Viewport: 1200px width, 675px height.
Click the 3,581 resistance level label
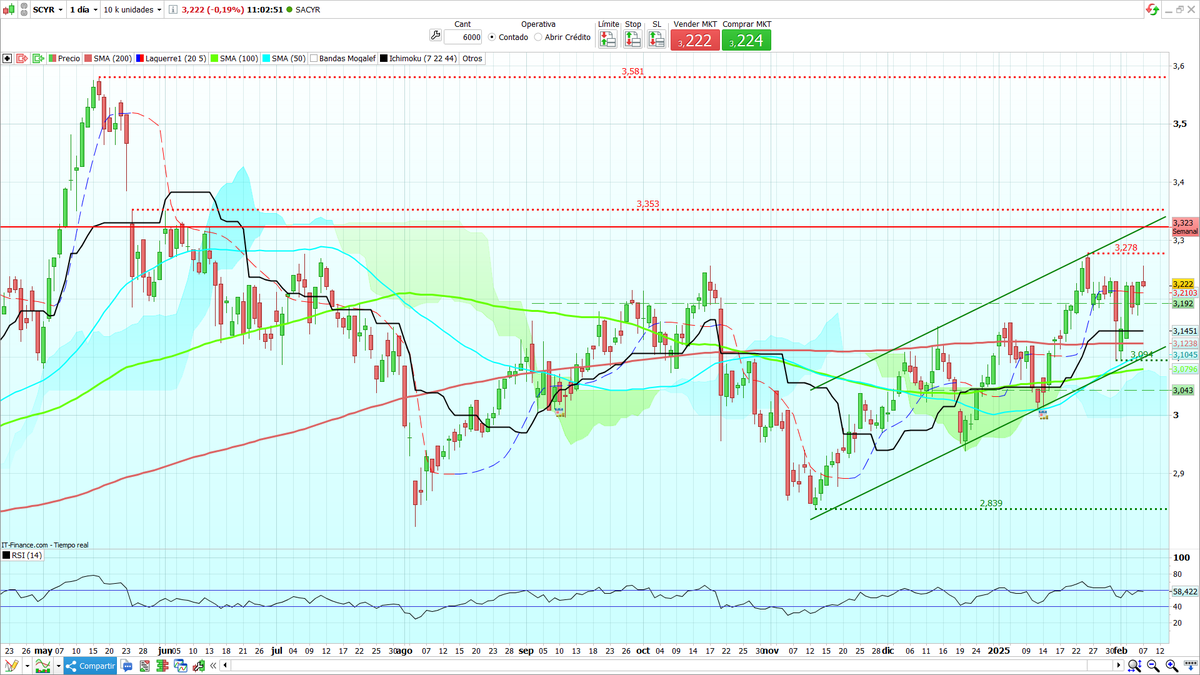point(632,72)
